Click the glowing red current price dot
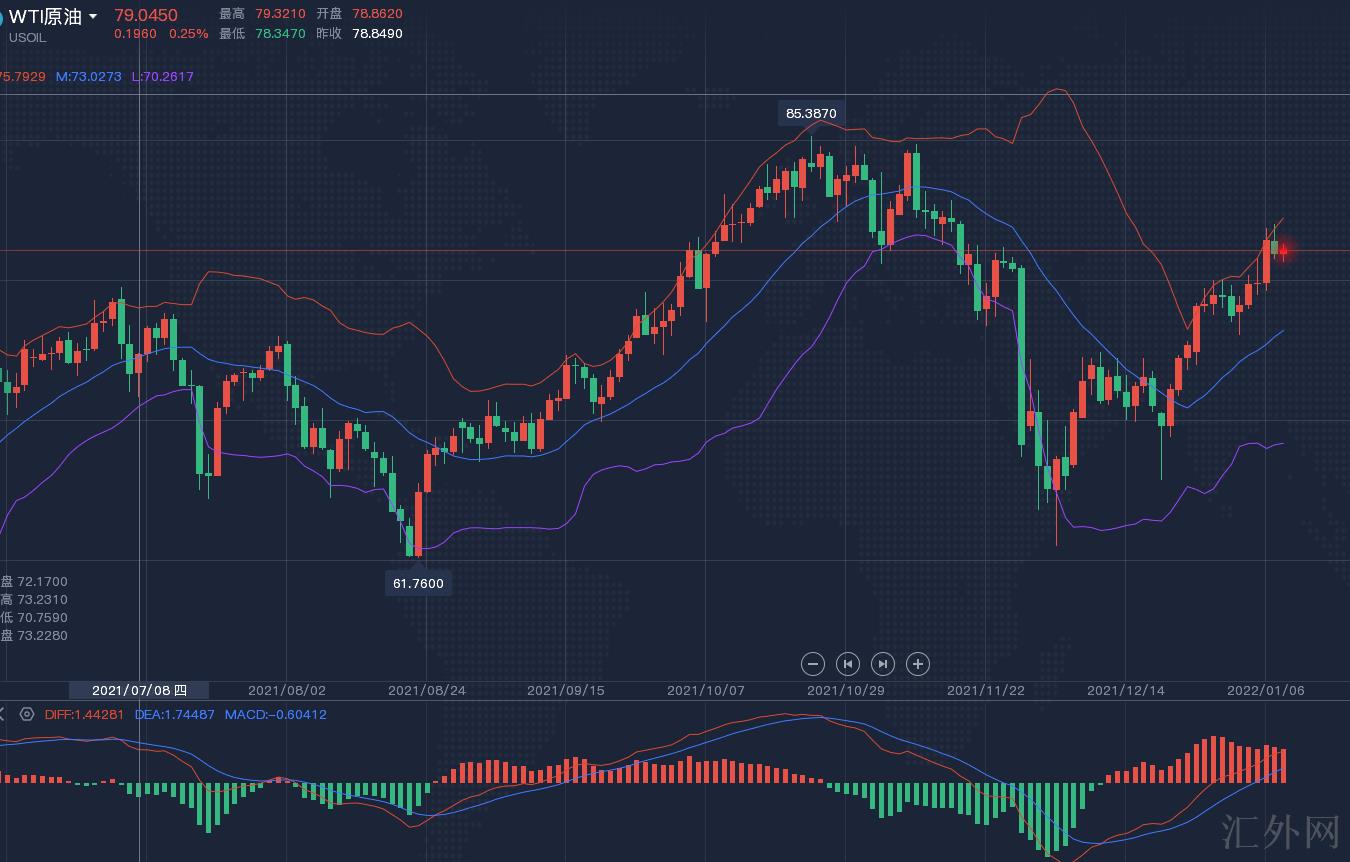 tap(1284, 251)
